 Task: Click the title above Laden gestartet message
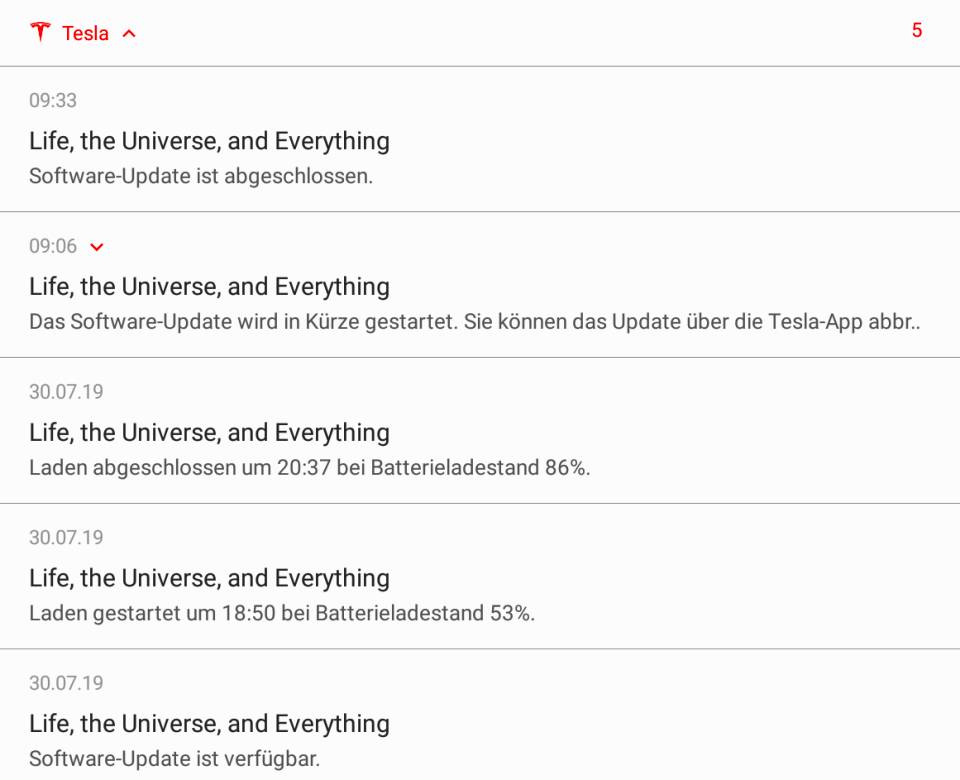pos(209,579)
